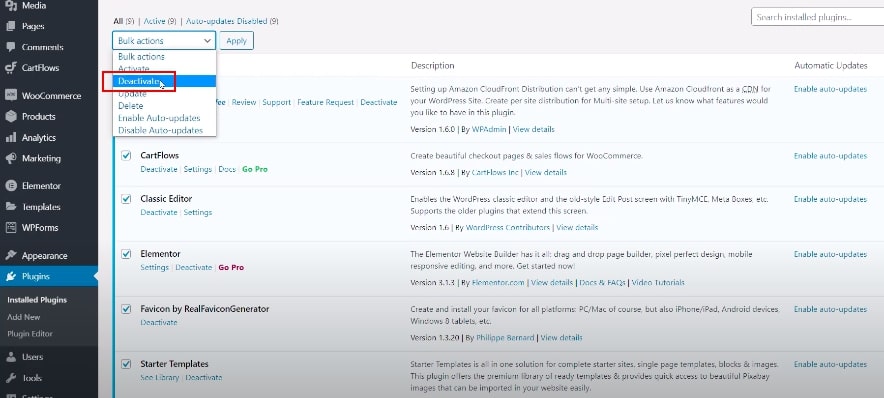The width and height of the screenshot is (884, 398).
Task: Open the WPAdmin author link
Action: [489, 129]
